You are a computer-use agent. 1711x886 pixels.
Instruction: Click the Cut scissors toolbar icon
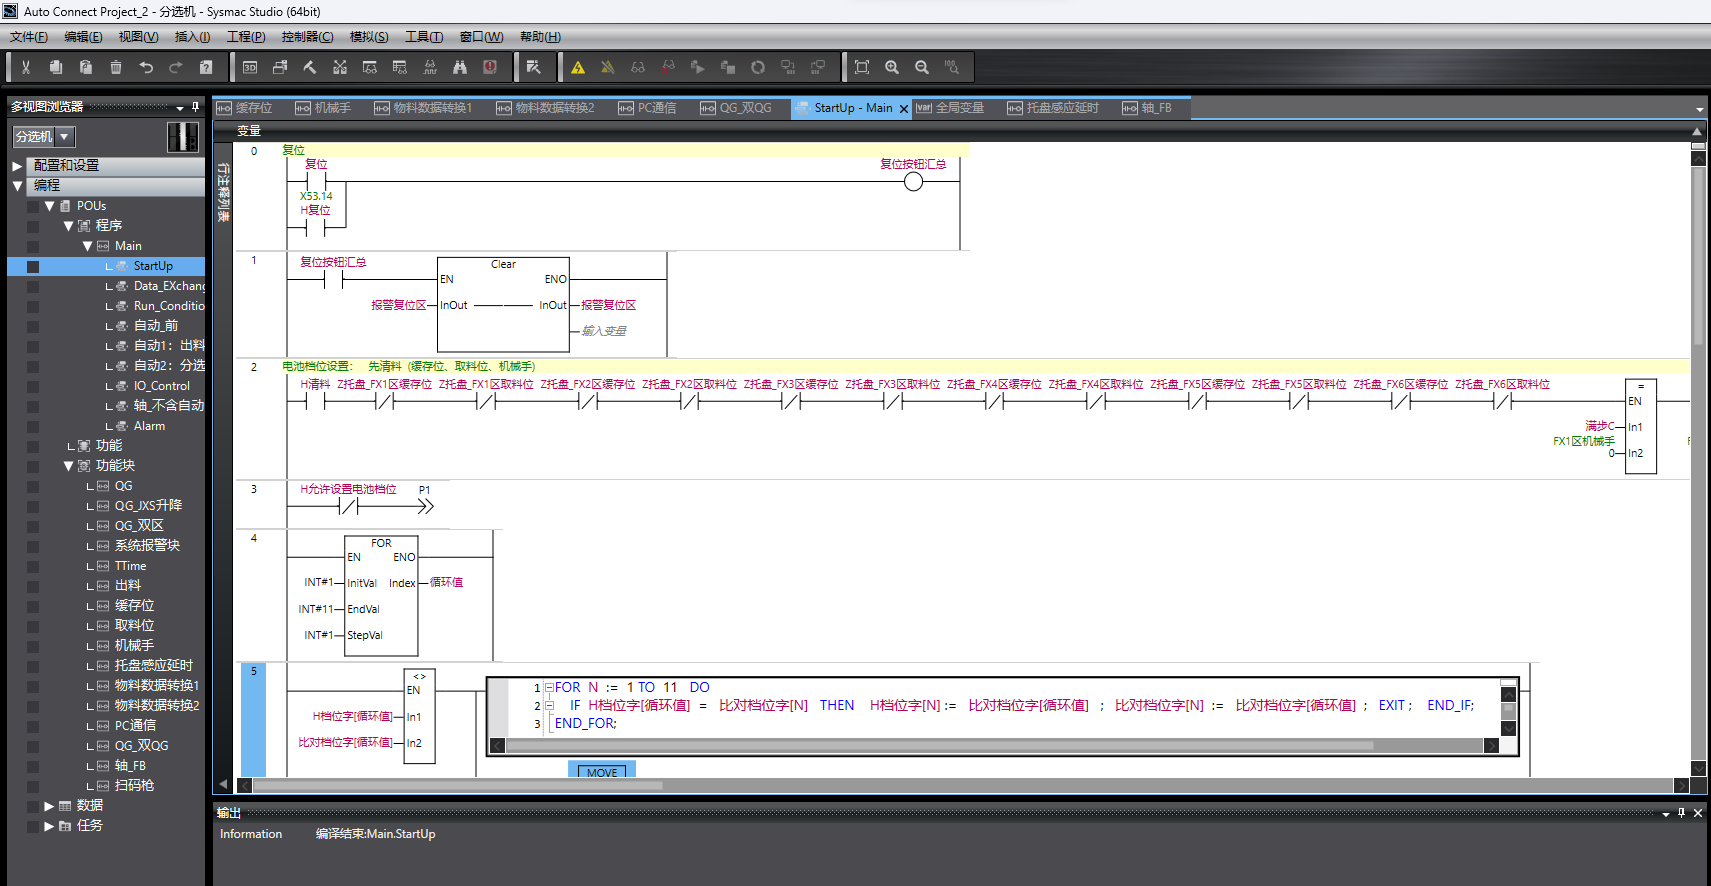pos(26,67)
